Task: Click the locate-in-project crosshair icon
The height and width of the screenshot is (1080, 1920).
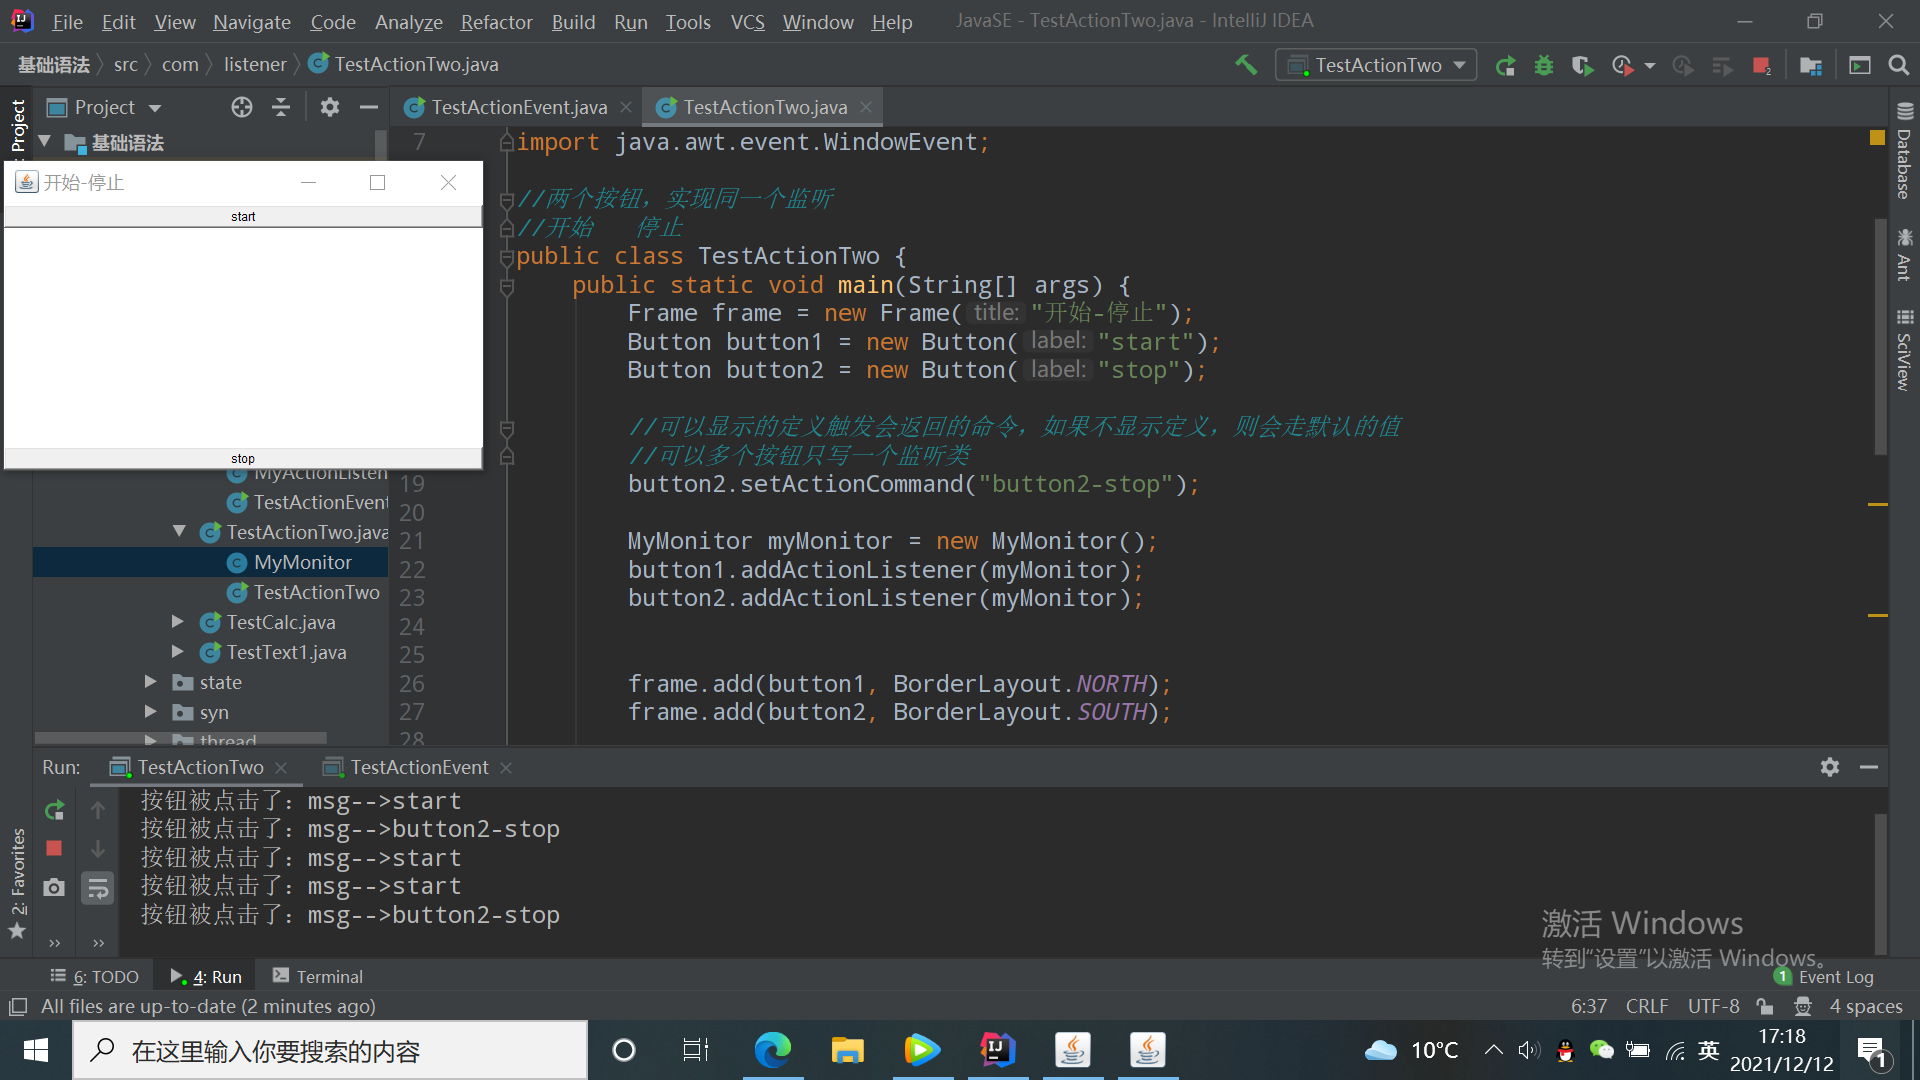Action: click(241, 107)
